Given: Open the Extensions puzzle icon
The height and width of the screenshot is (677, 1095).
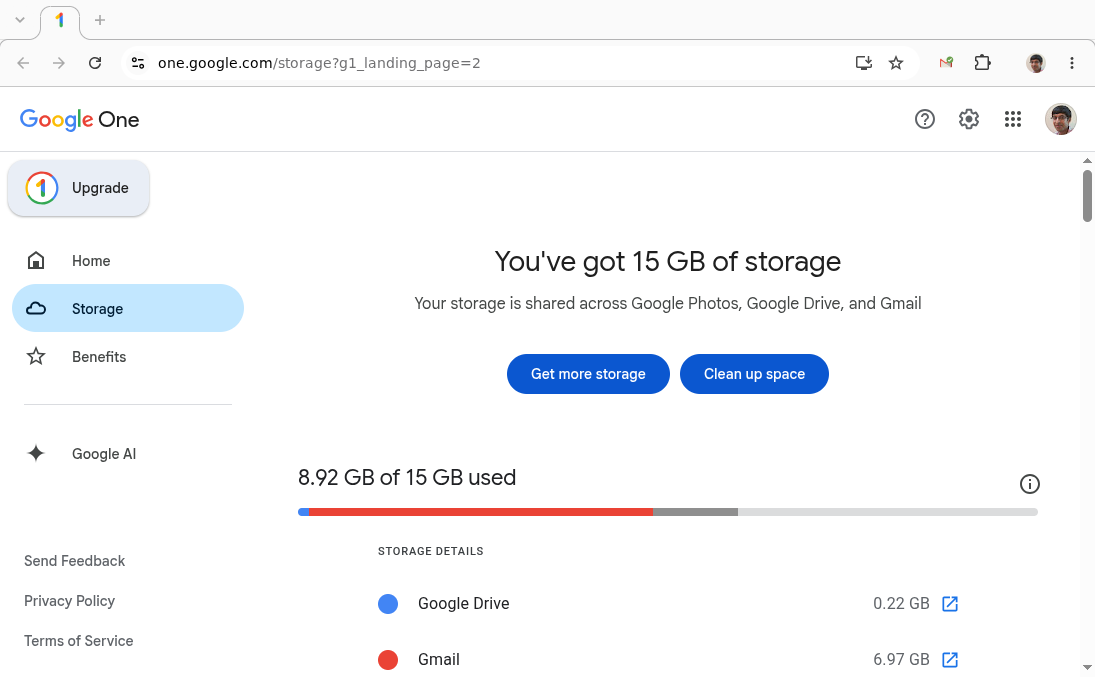Looking at the screenshot, I should point(983,63).
